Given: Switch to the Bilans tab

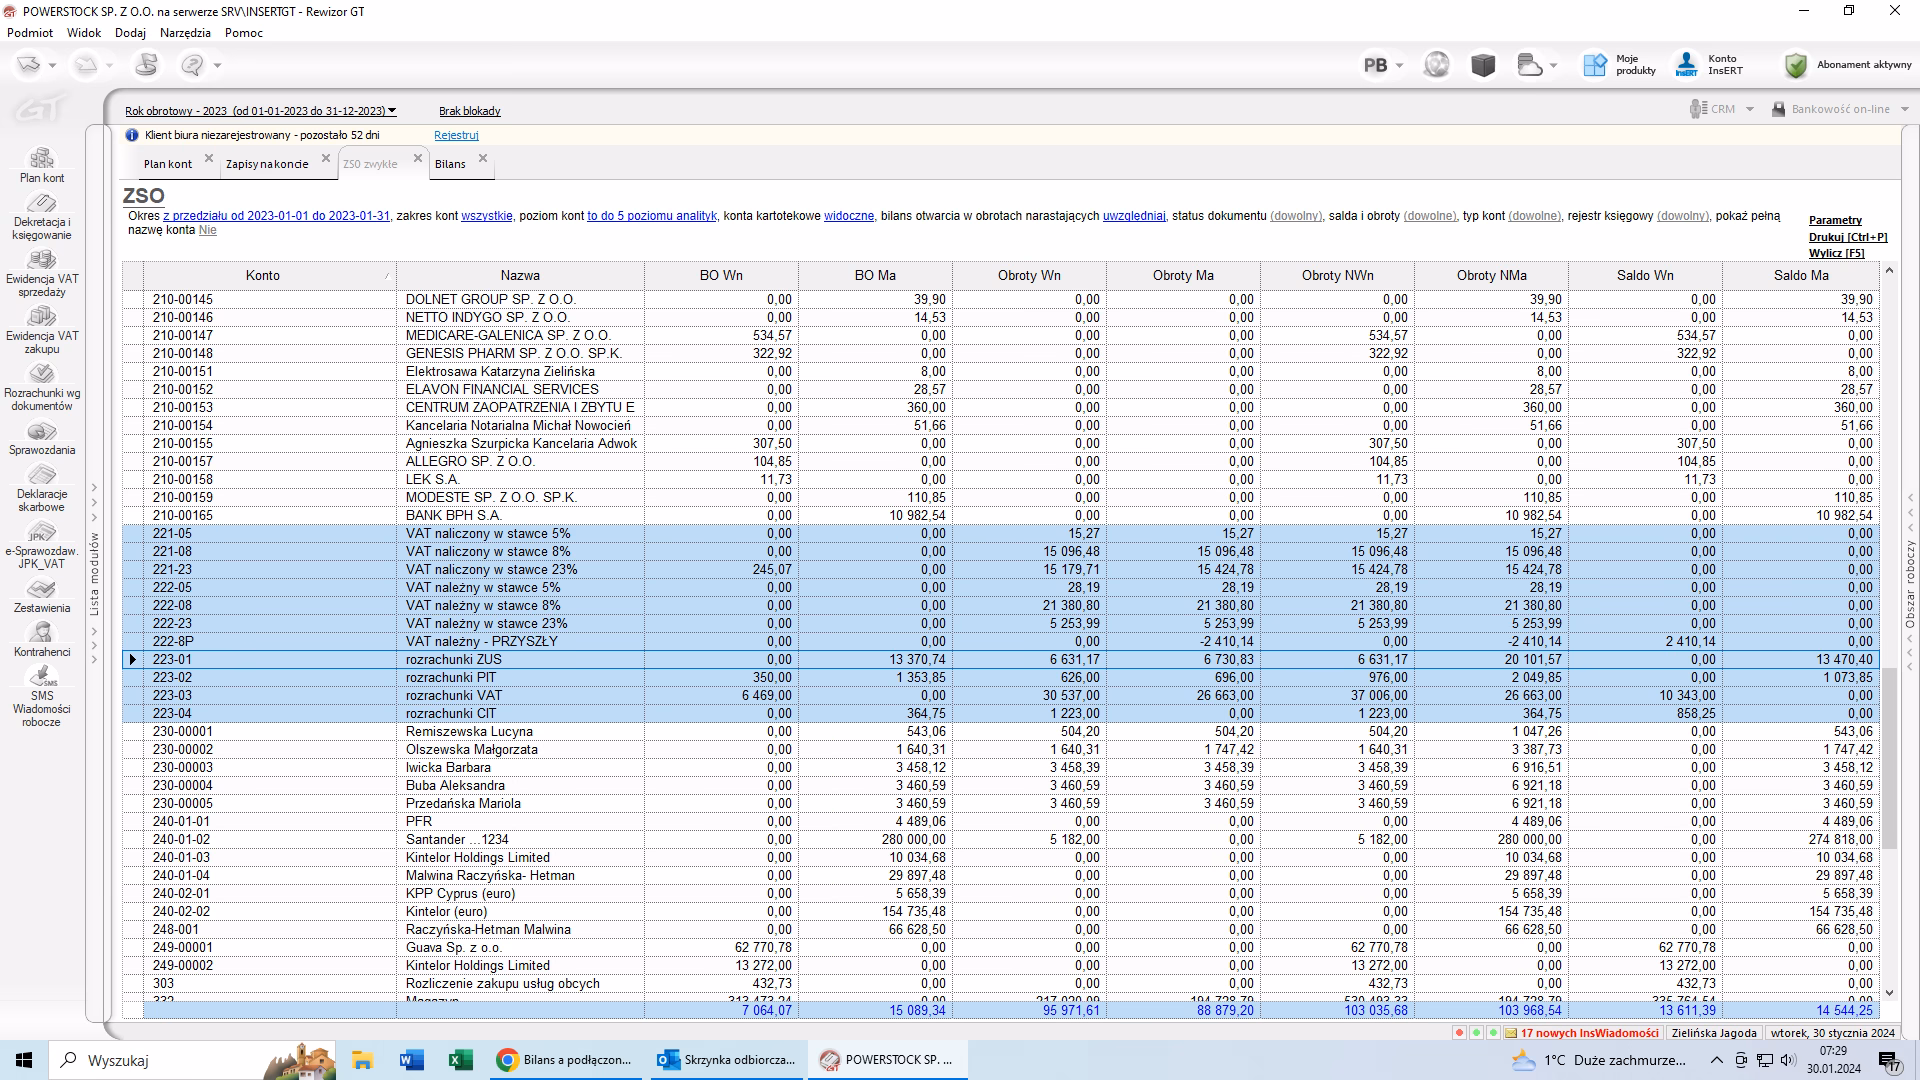Looking at the screenshot, I should [450, 164].
